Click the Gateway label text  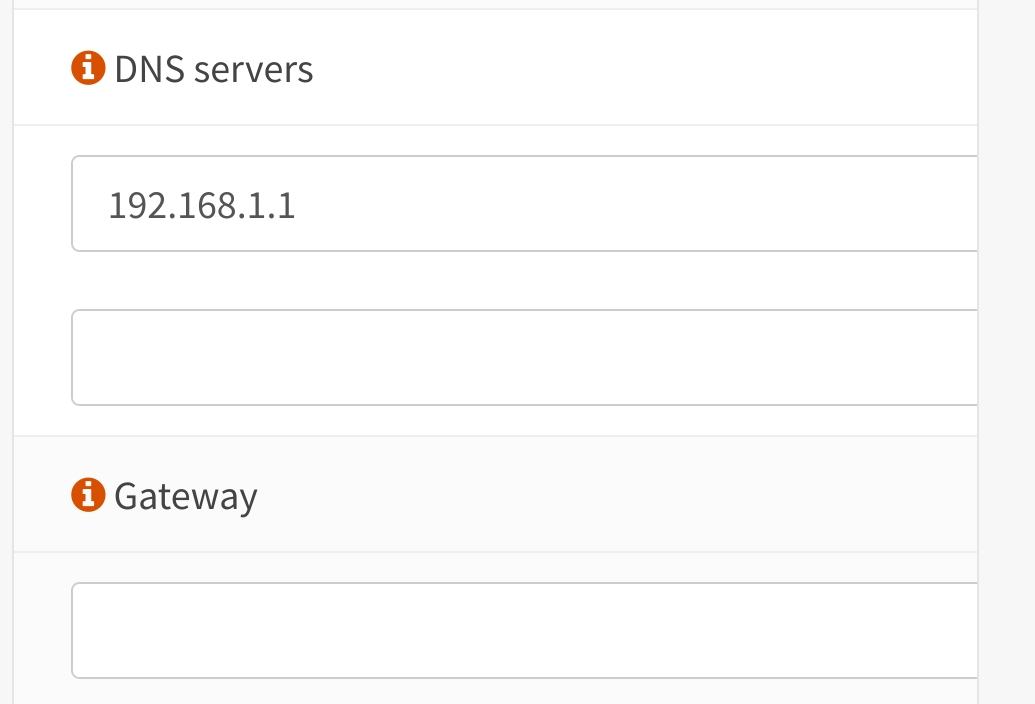(186, 496)
